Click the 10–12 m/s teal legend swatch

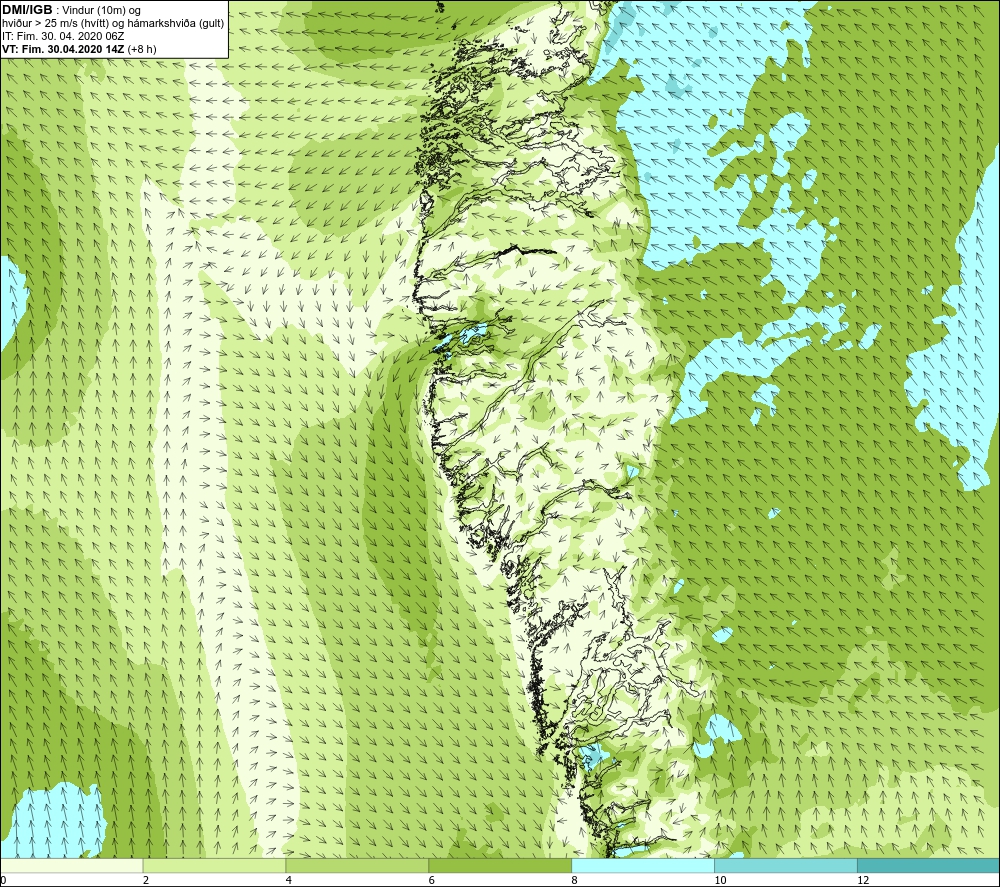pyautogui.click(x=786, y=865)
